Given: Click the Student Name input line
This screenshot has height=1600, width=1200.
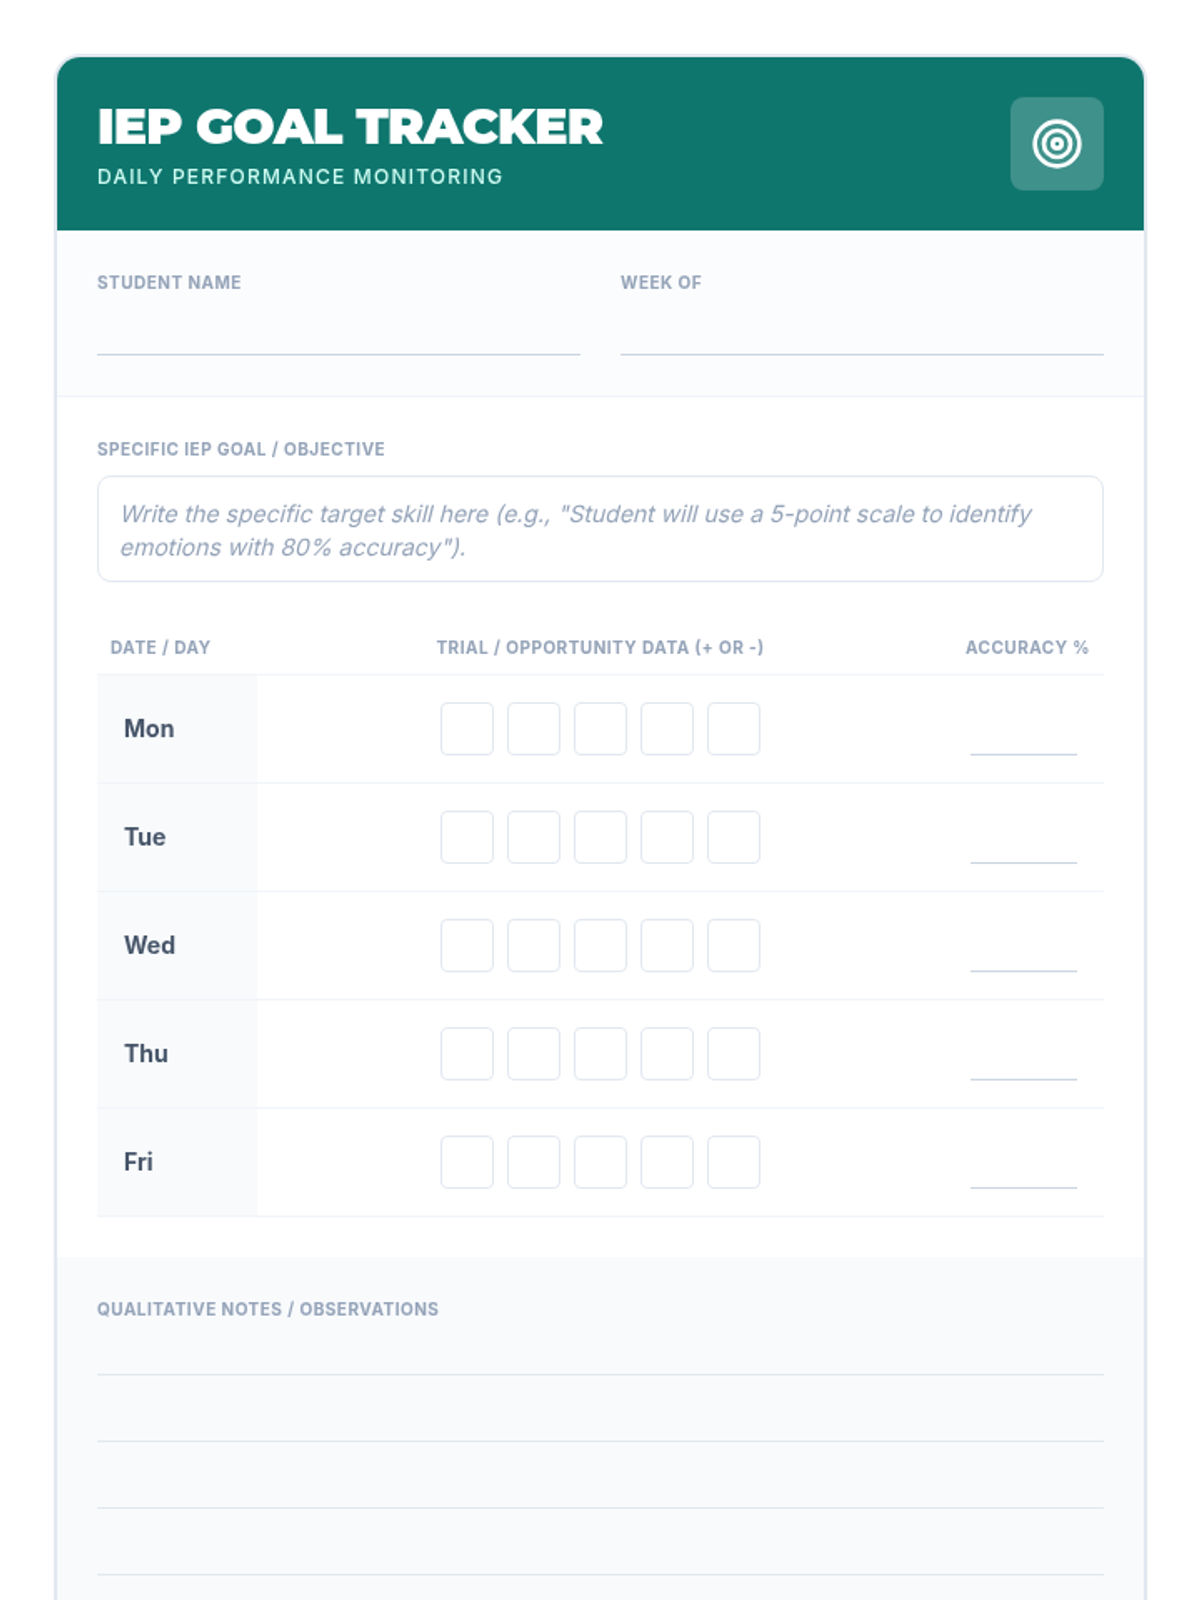Looking at the screenshot, I should (338, 335).
